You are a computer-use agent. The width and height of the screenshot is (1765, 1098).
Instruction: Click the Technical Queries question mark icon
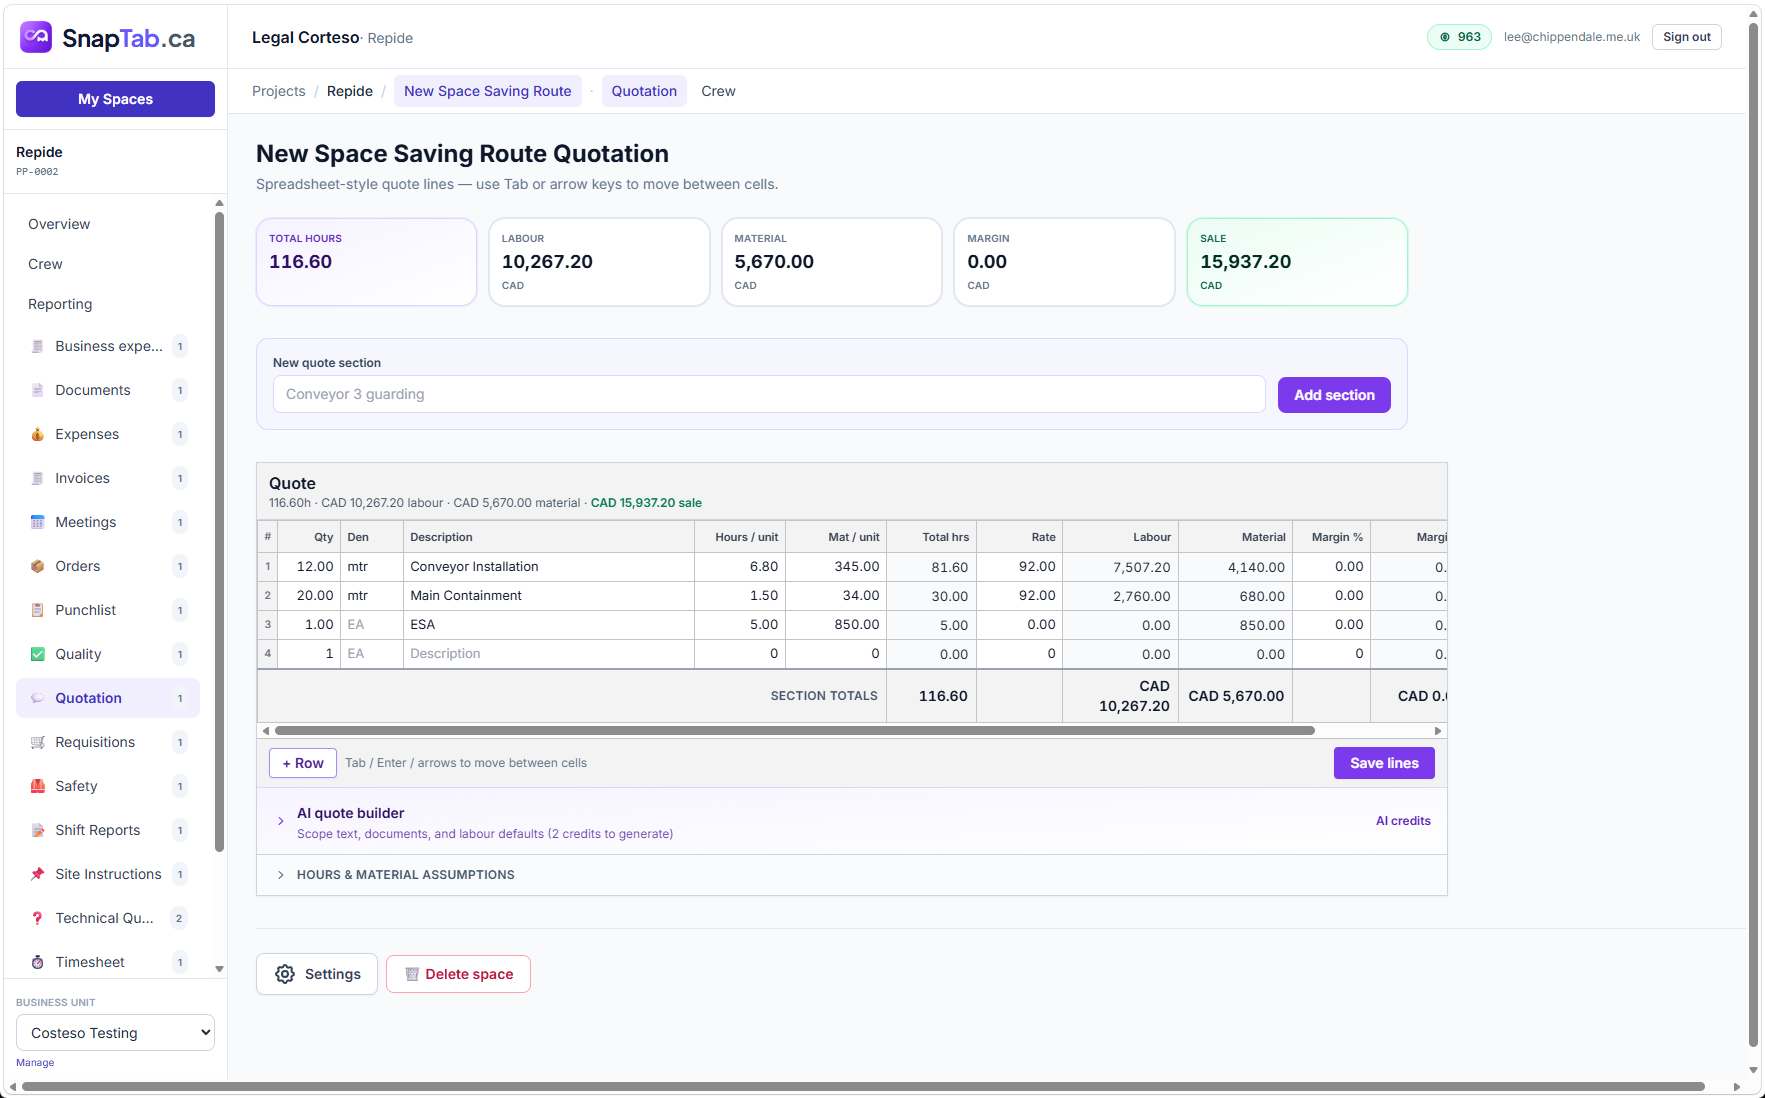37,918
